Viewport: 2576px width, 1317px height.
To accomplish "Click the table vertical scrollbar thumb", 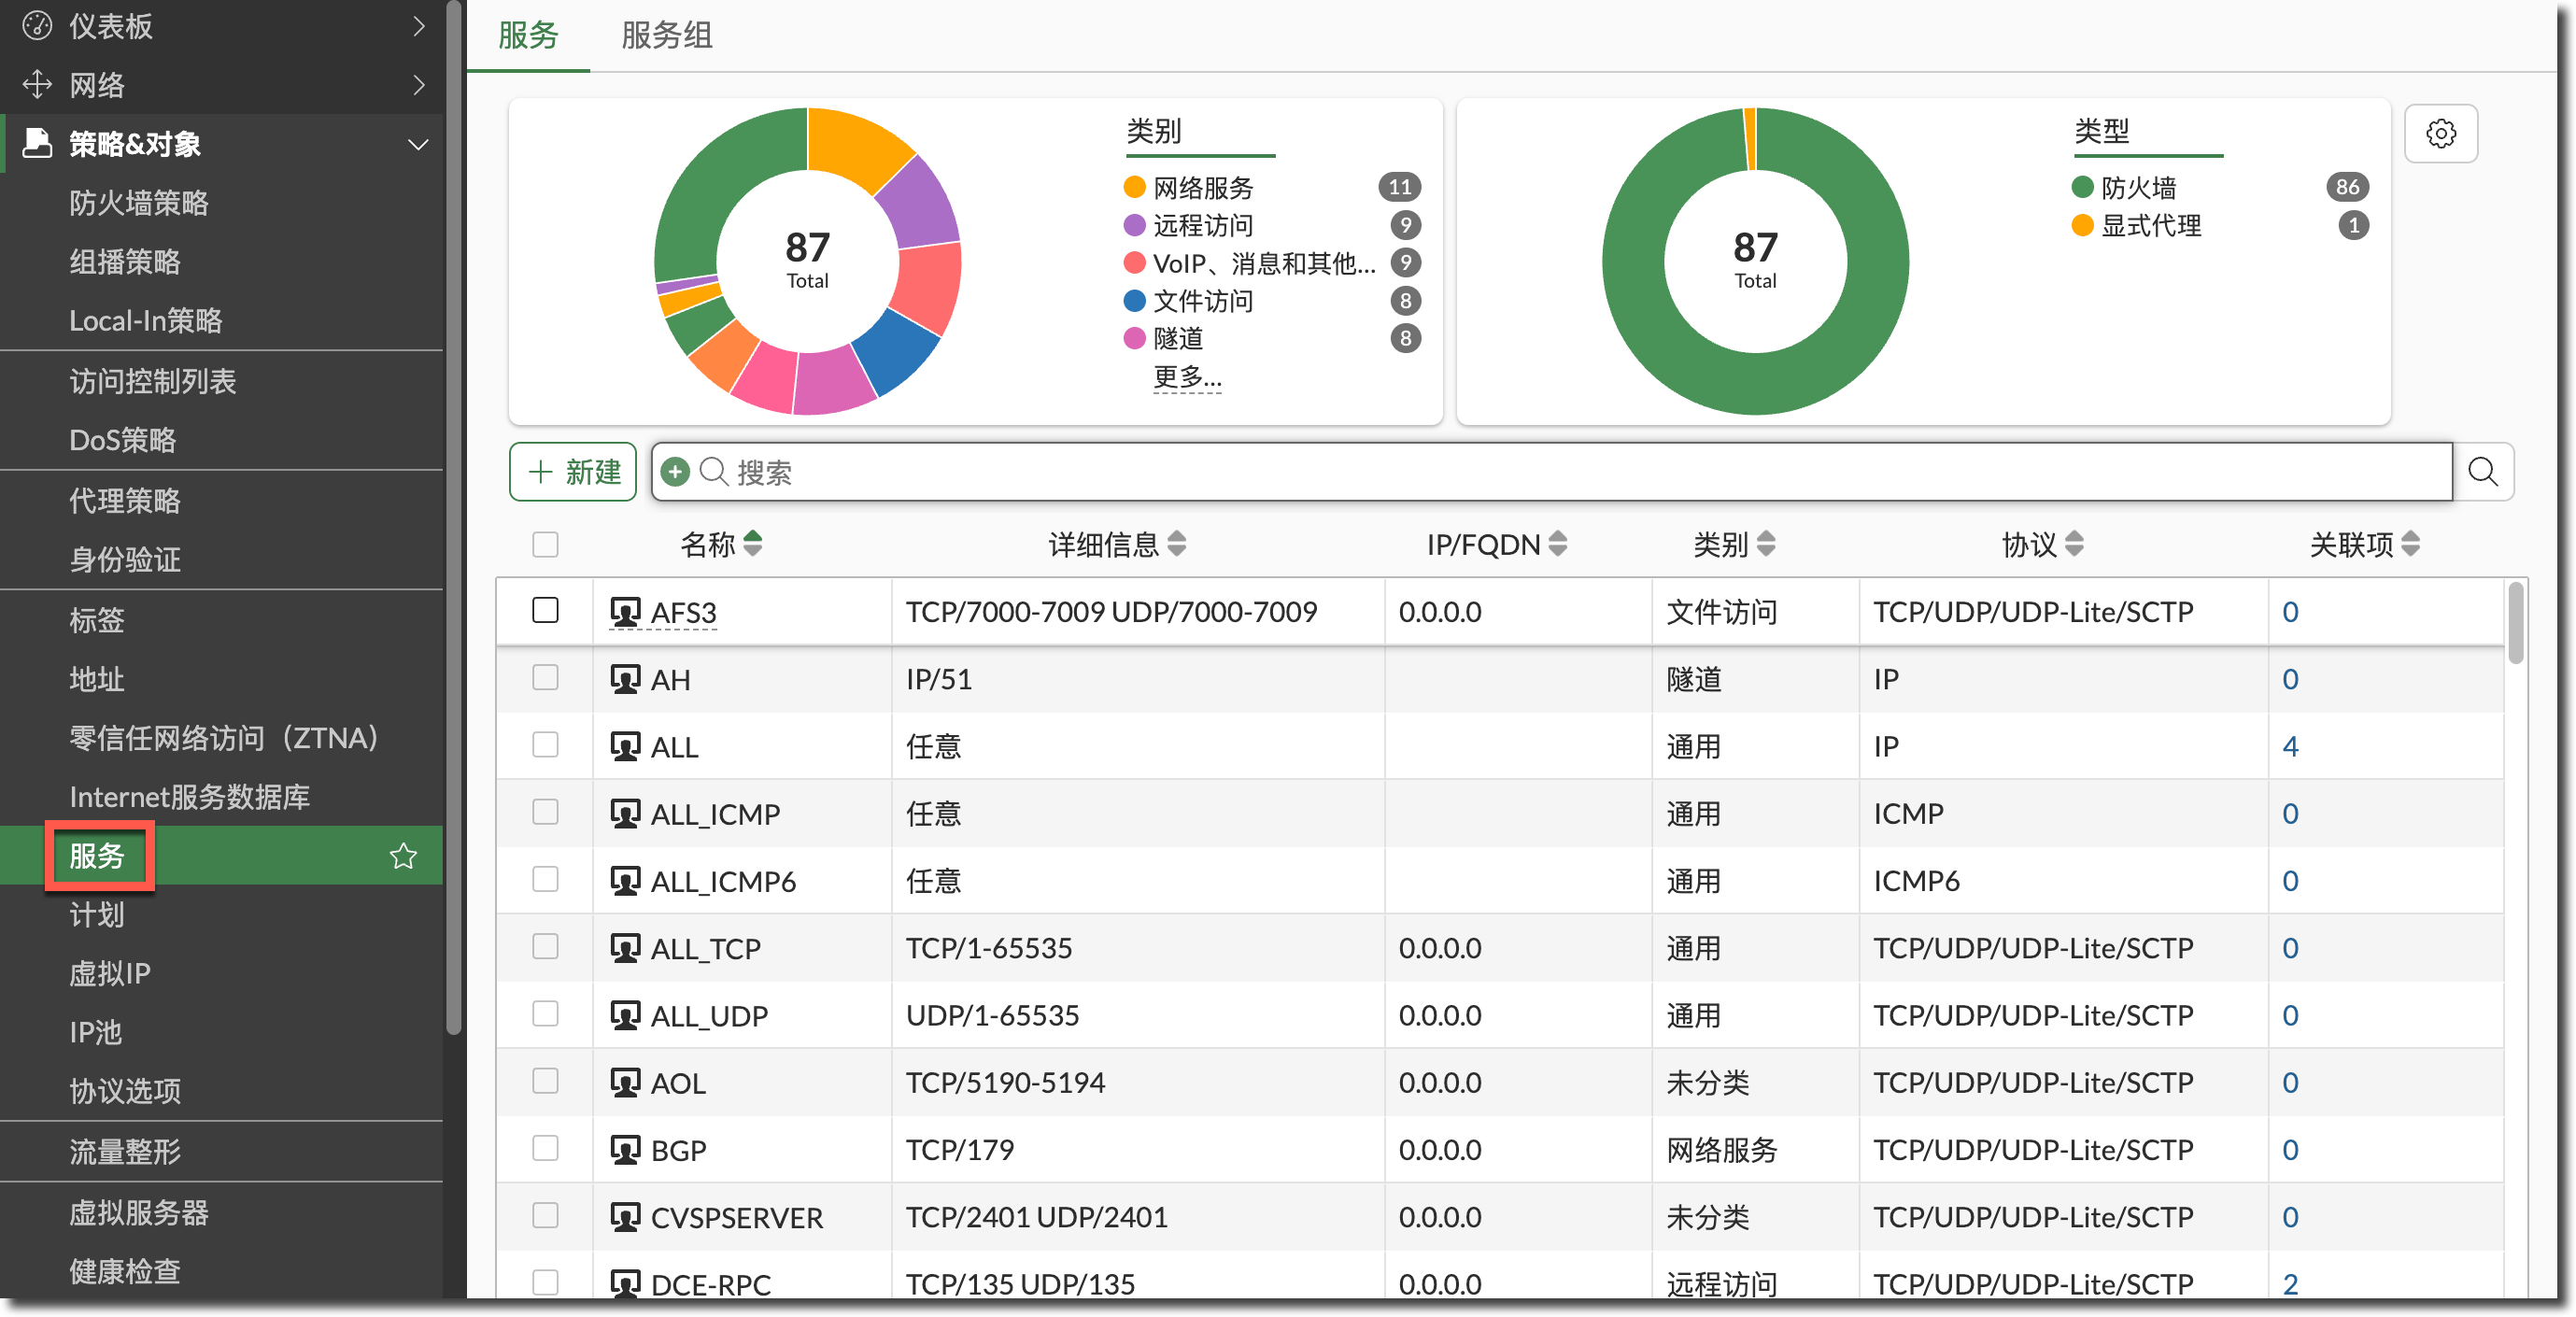I will pyautogui.click(x=2516, y=622).
